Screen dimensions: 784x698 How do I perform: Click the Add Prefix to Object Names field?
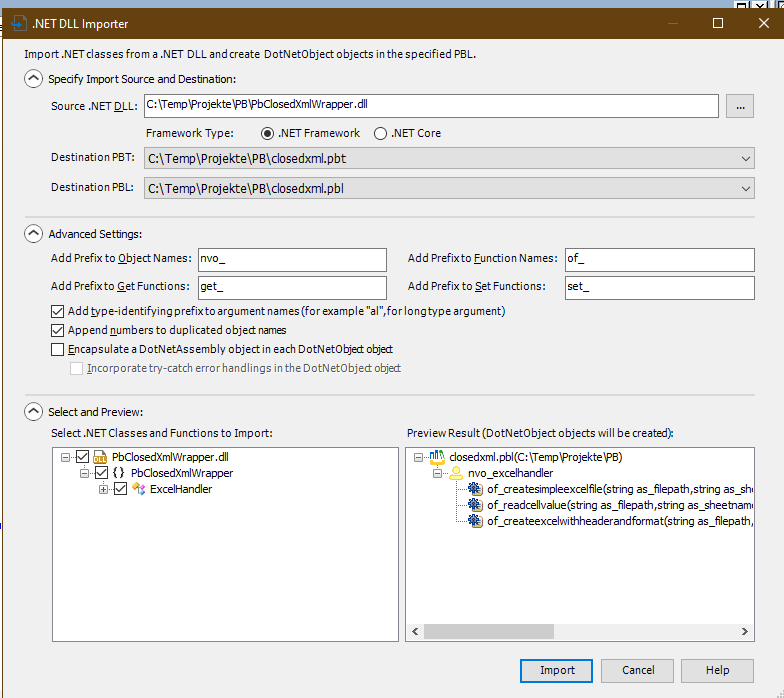point(292,259)
